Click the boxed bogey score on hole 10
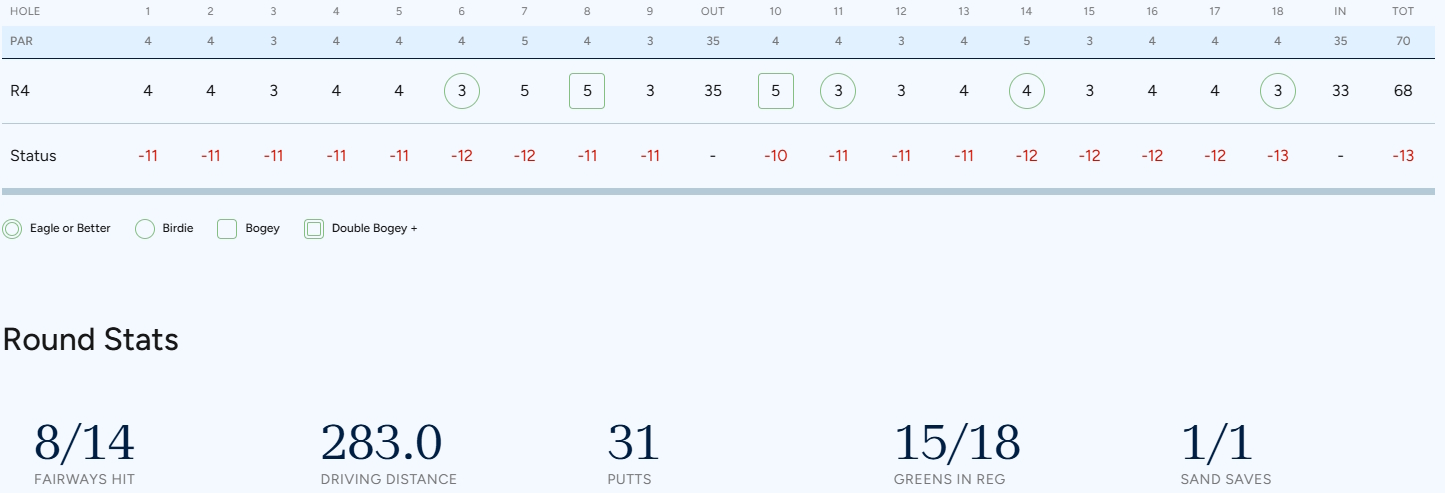The image size is (1445, 493). [x=776, y=91]
